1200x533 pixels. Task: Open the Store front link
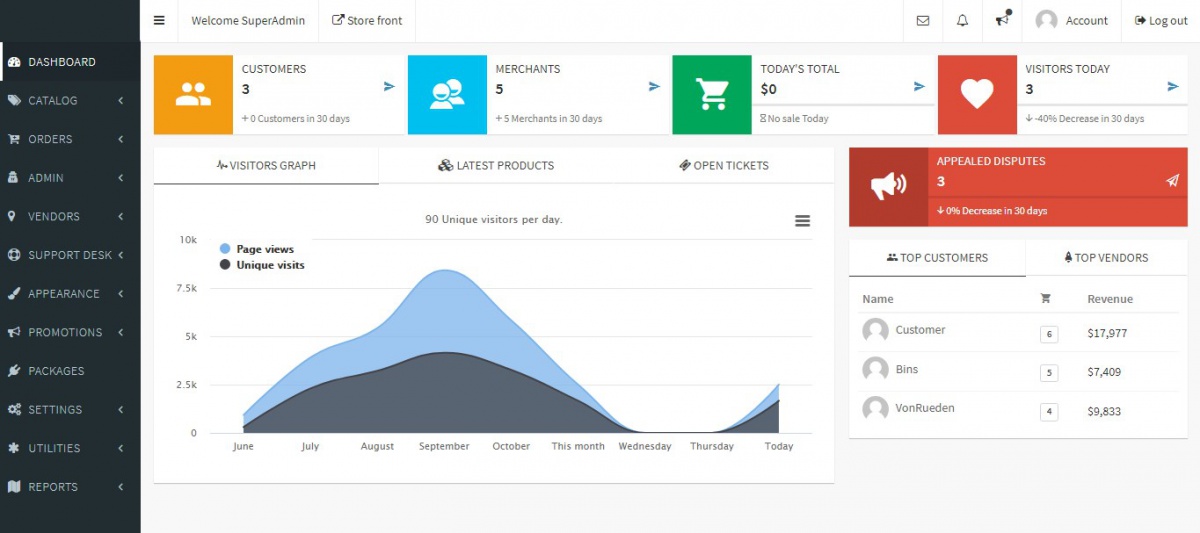point(367,21)
